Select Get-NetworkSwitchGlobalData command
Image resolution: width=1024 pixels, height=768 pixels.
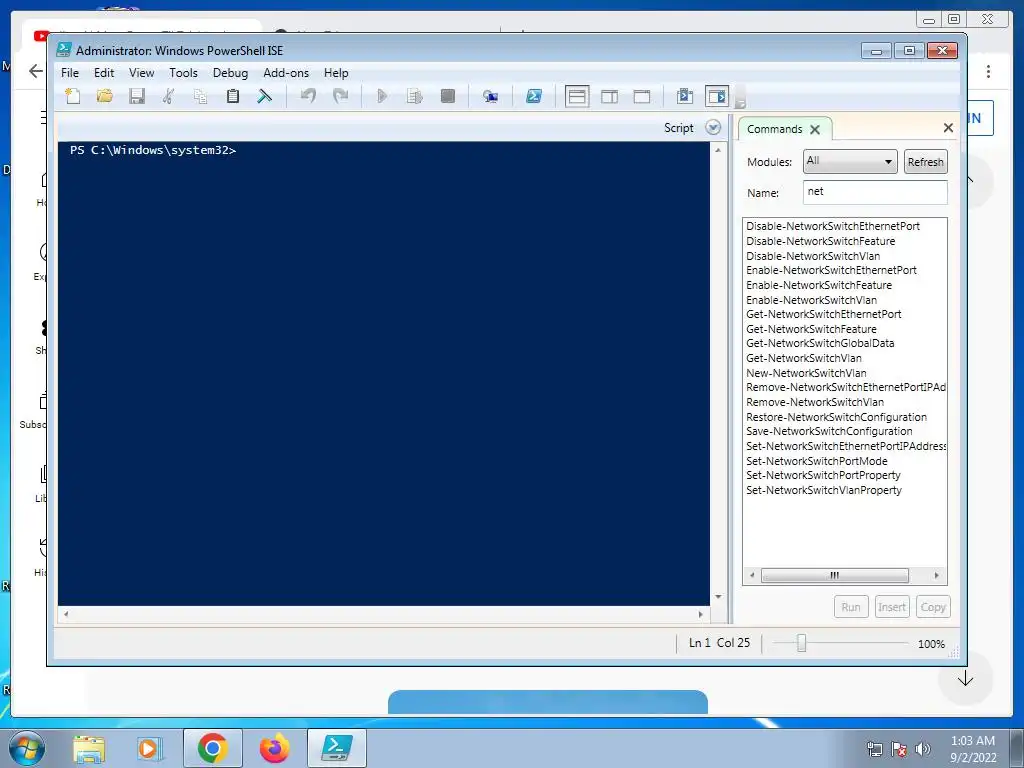[820, 343]
